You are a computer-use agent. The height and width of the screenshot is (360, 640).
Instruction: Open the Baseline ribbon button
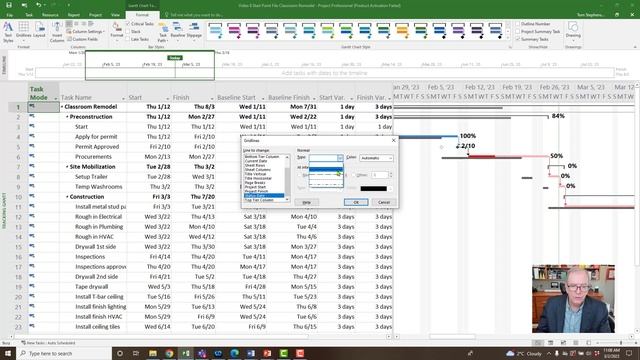pyautogui.click(x=178, y=30)
